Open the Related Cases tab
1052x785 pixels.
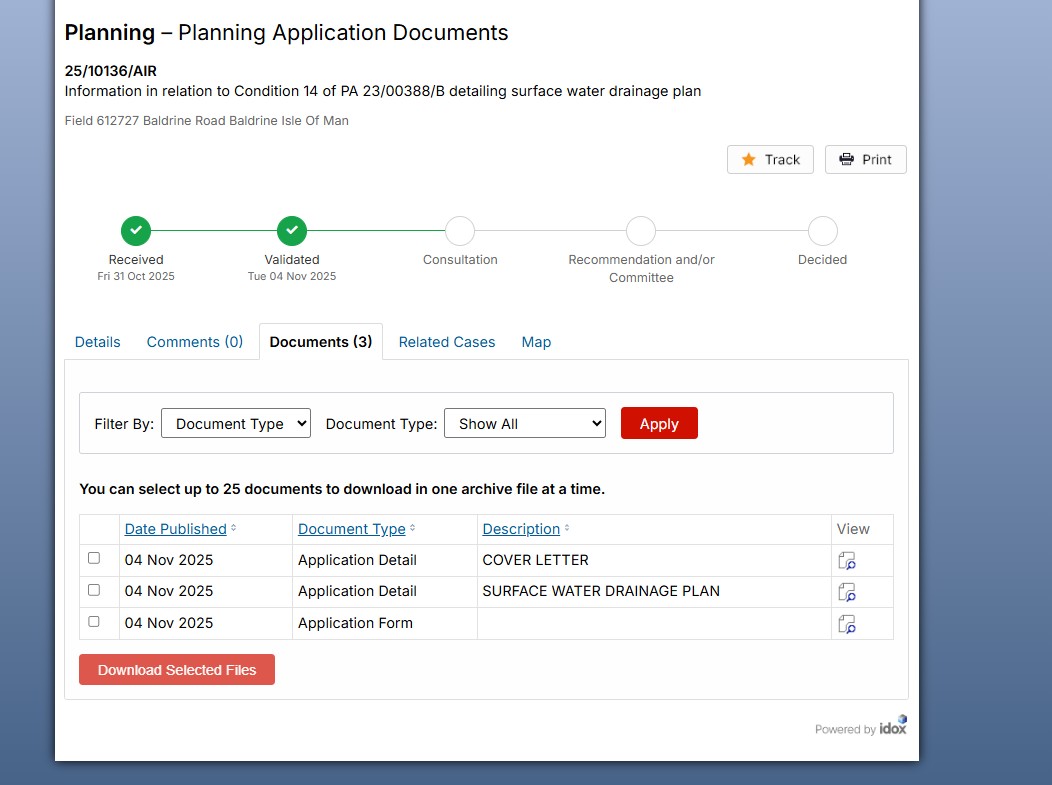coord(447,341)
